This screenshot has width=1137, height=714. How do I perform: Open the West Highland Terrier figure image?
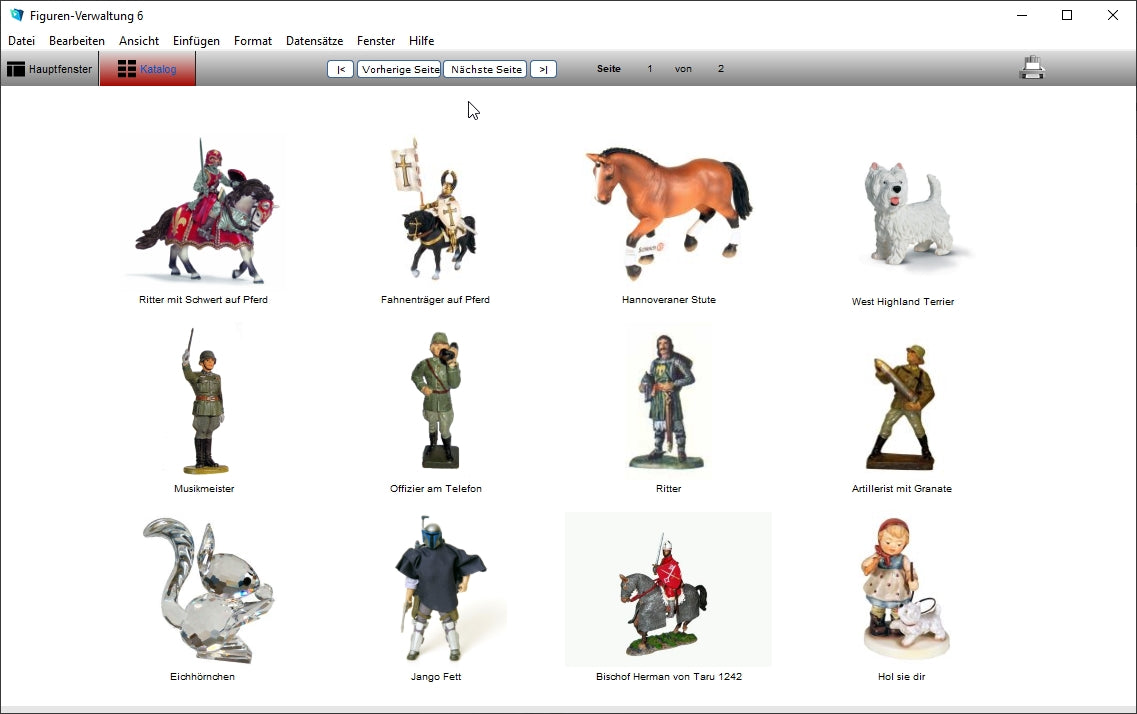click(x=905, y=213)
